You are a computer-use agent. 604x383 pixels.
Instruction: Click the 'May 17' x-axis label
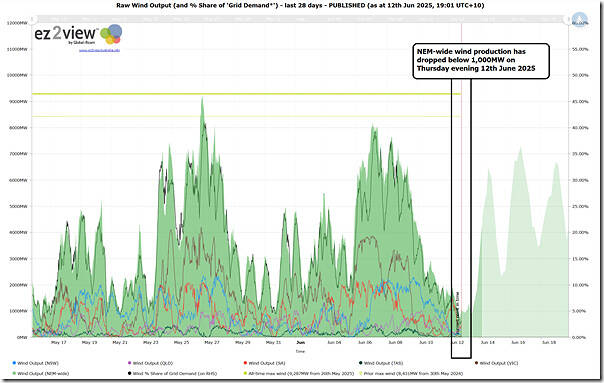(x=59, y=342)
